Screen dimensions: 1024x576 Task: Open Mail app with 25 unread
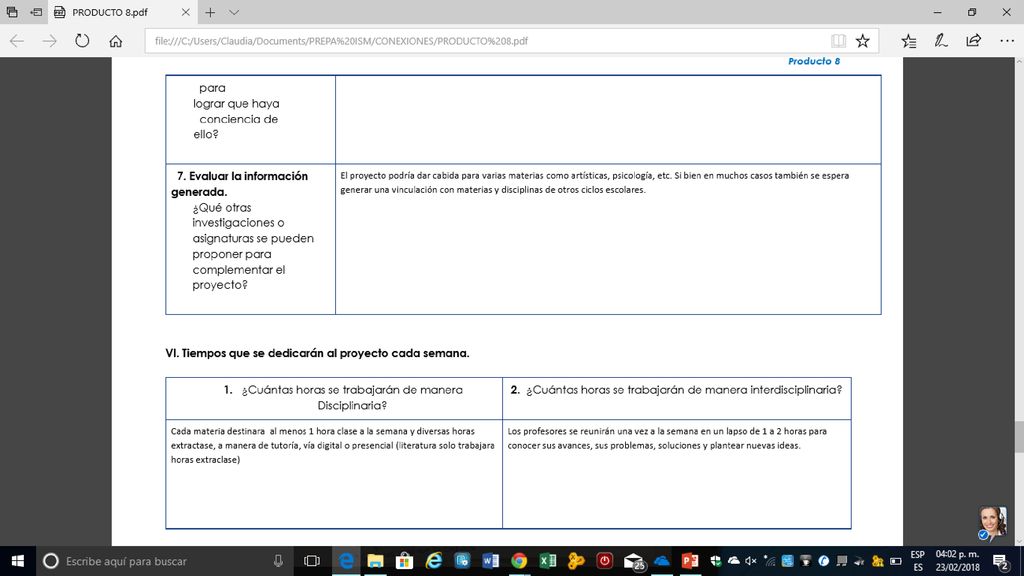[634, 562]
